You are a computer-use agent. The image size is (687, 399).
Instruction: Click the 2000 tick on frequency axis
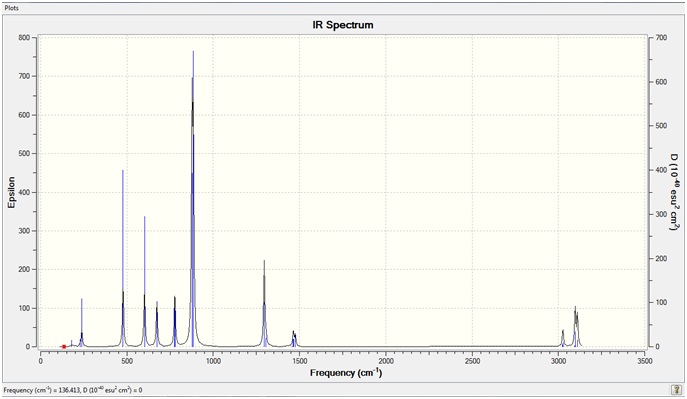click(x=386, y=361)
